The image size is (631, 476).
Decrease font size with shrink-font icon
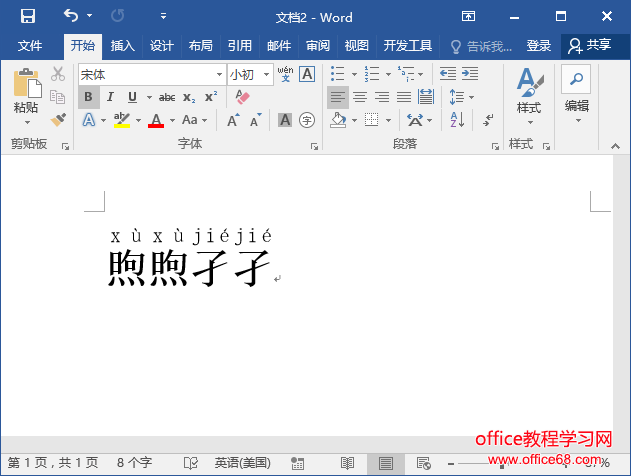[x=255, y=120]
